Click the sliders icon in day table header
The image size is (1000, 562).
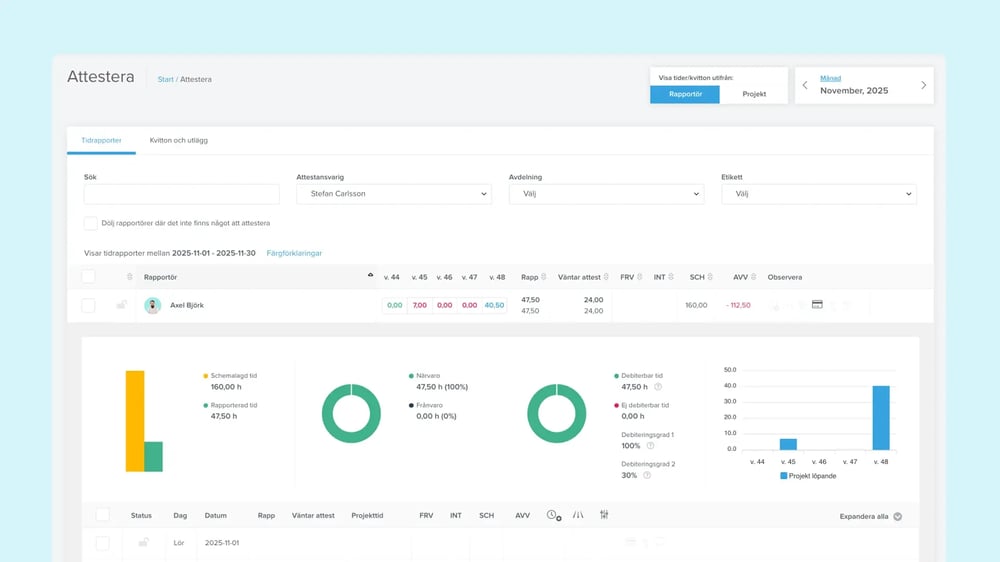[x=604, y=516]
